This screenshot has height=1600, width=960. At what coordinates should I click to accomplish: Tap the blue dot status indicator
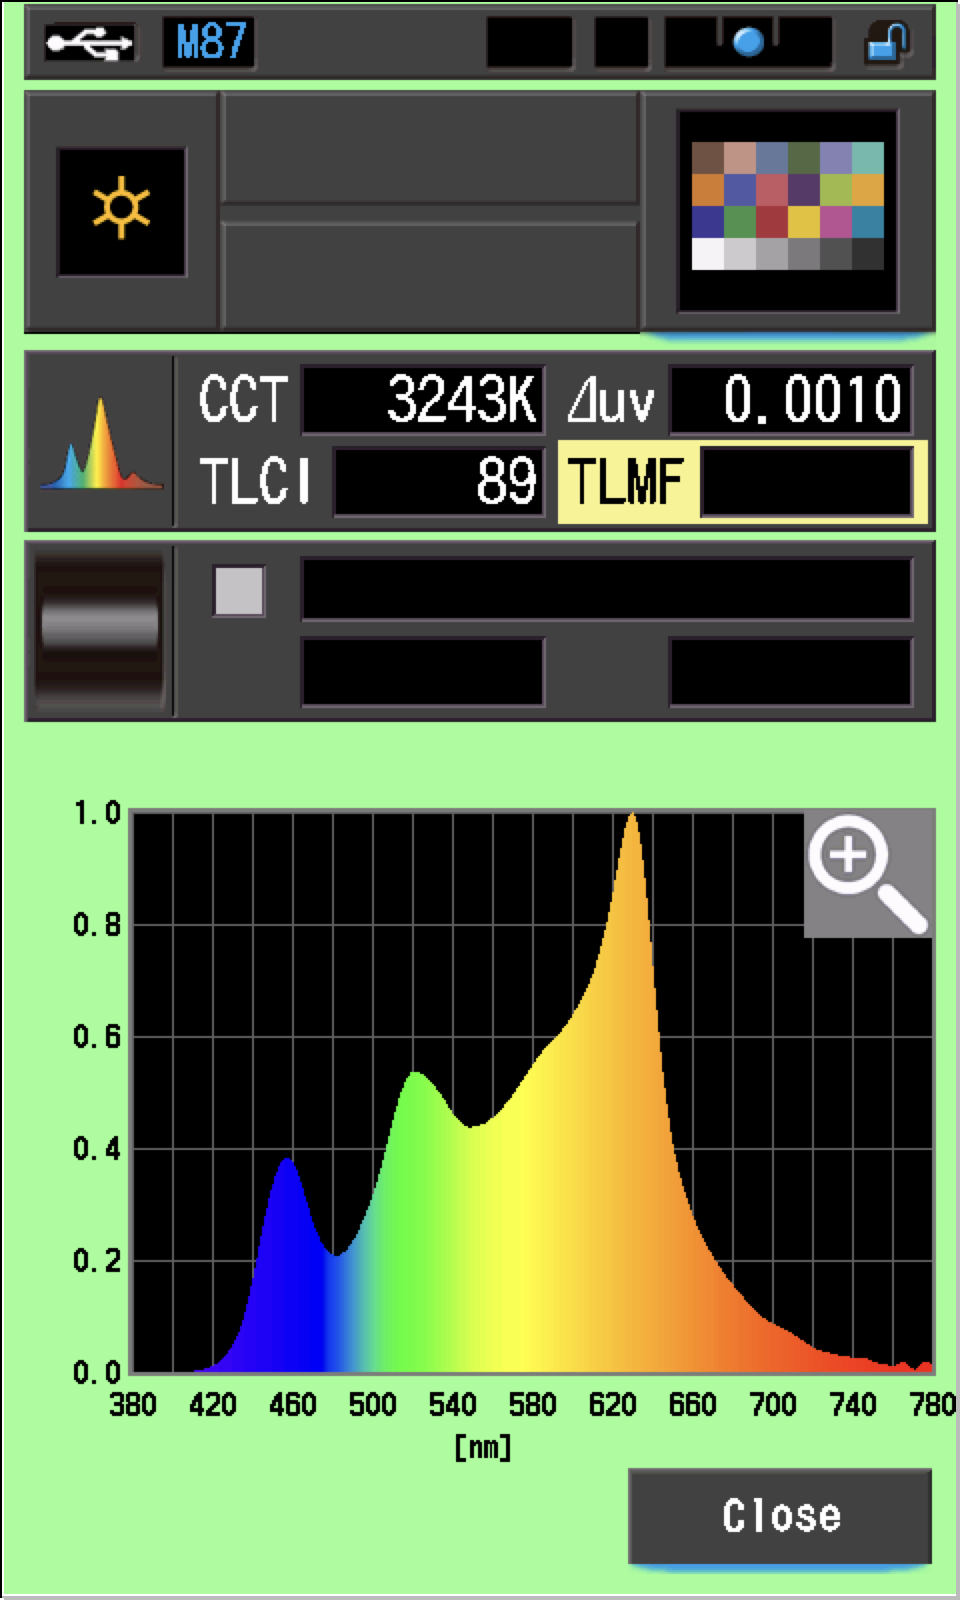pyautogui.click(x=748, y=42)
